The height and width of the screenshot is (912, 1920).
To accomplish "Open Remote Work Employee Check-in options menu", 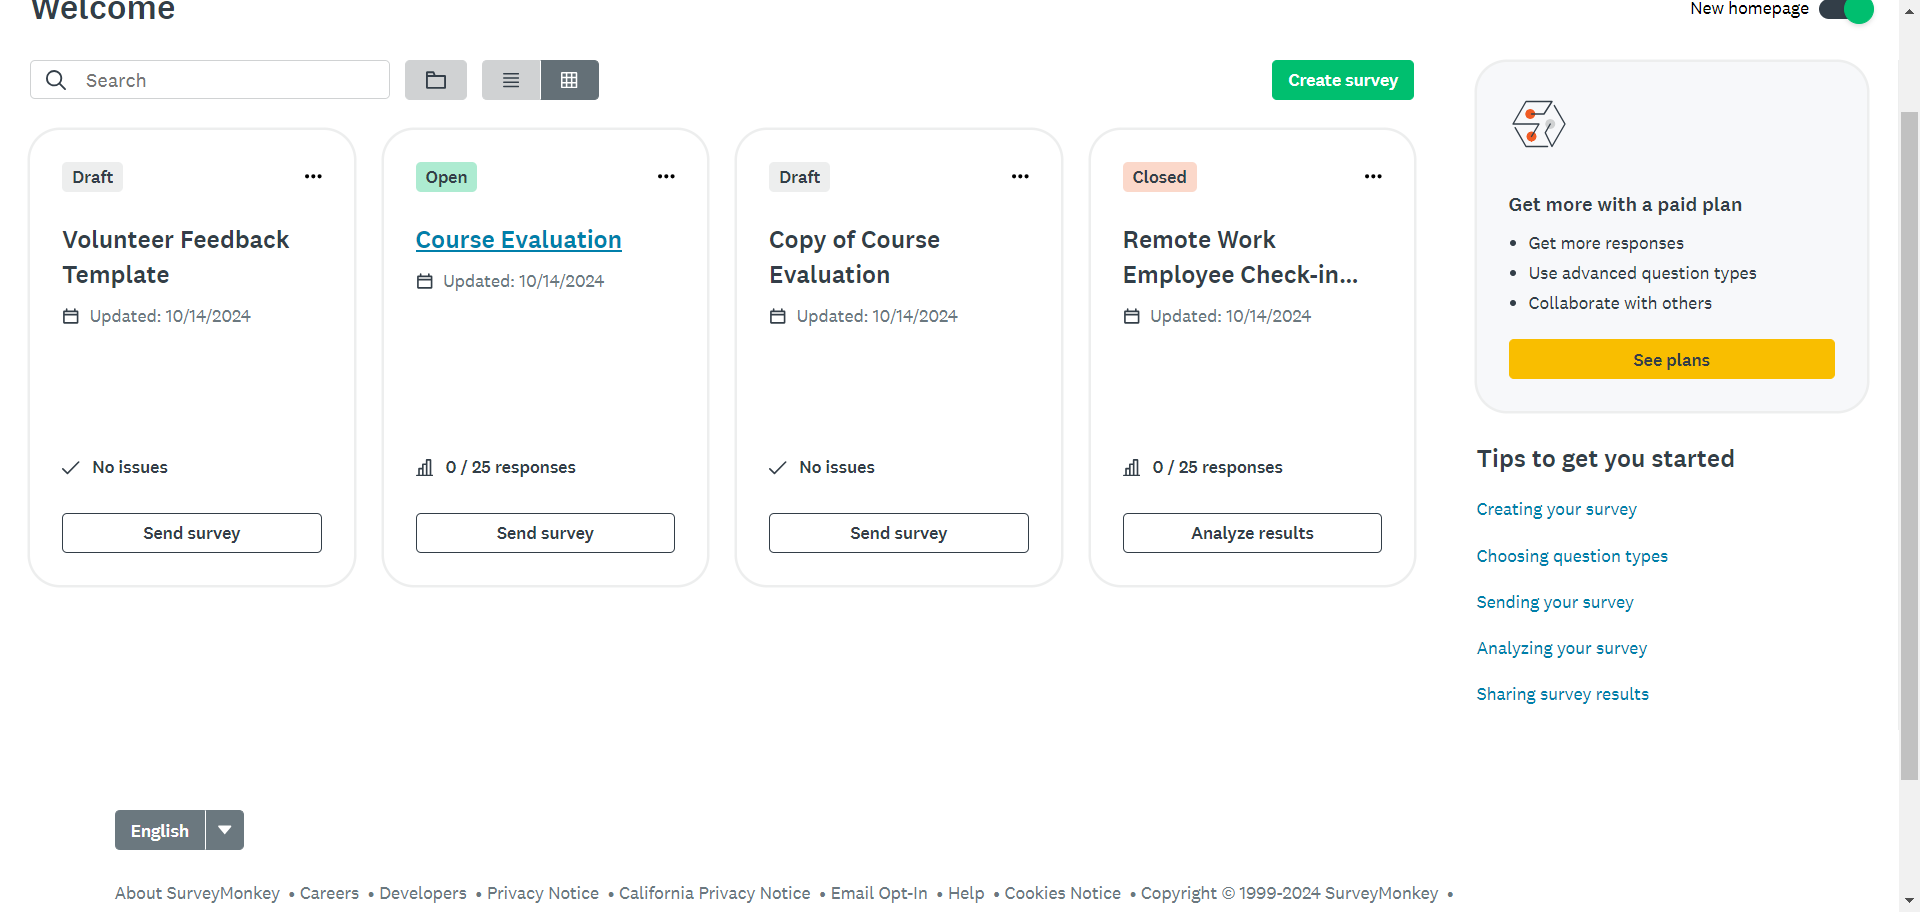I will coord(1373,177).
